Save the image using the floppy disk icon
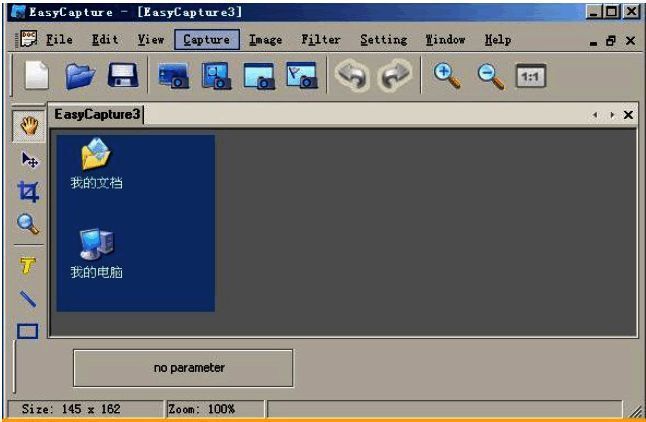 pos(122,77)
